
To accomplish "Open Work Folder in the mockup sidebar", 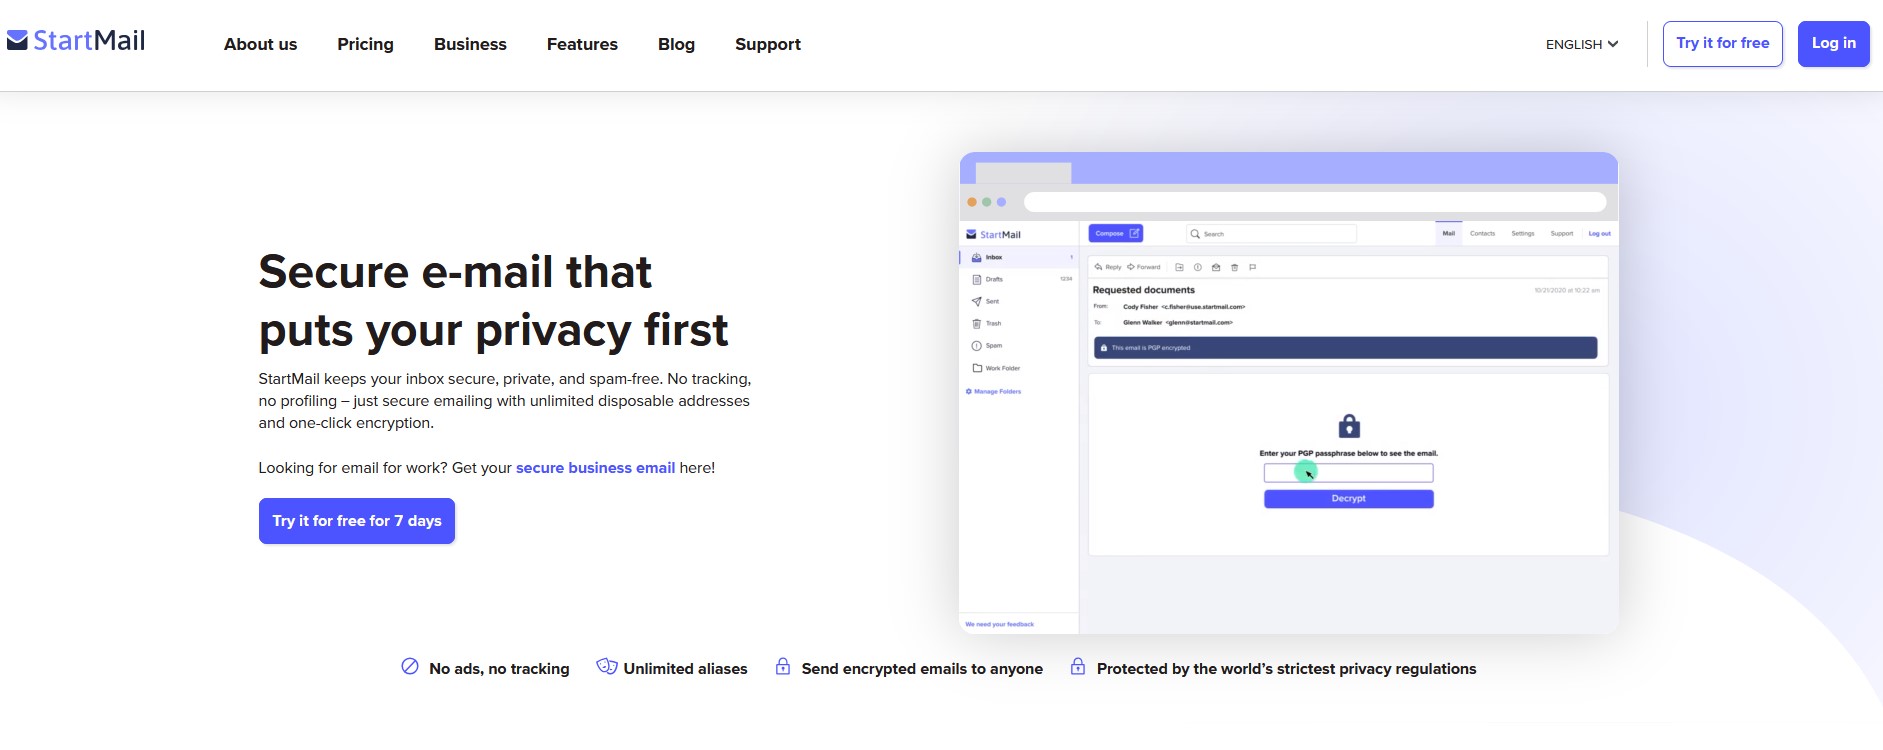I will click(1018, 368).
